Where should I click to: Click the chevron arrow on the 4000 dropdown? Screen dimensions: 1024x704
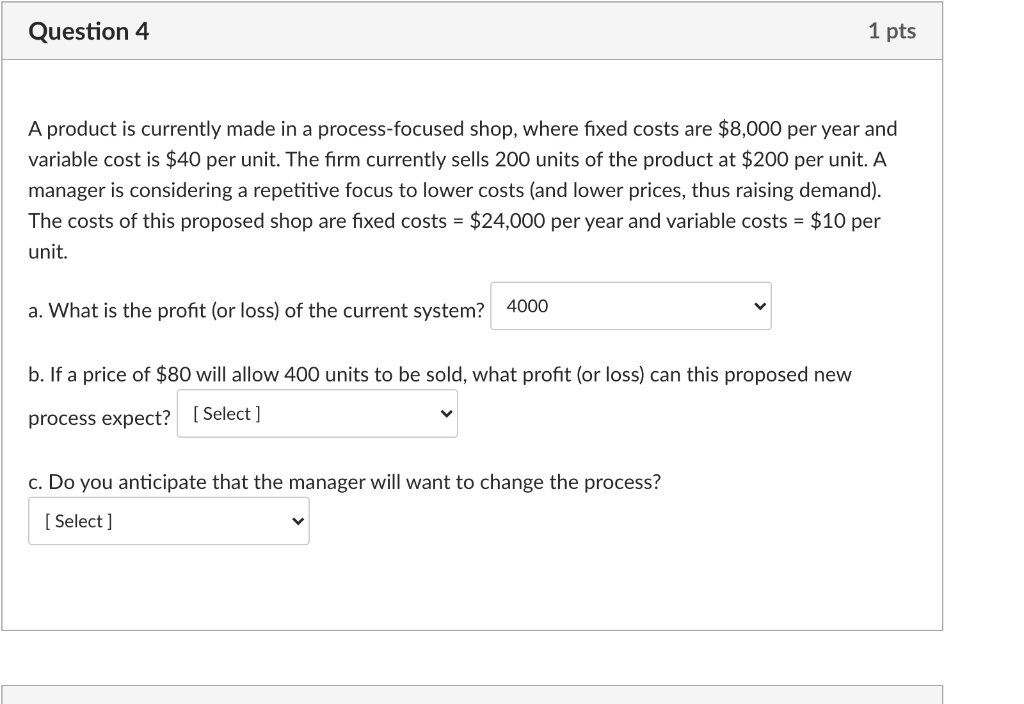coord(759,306)
